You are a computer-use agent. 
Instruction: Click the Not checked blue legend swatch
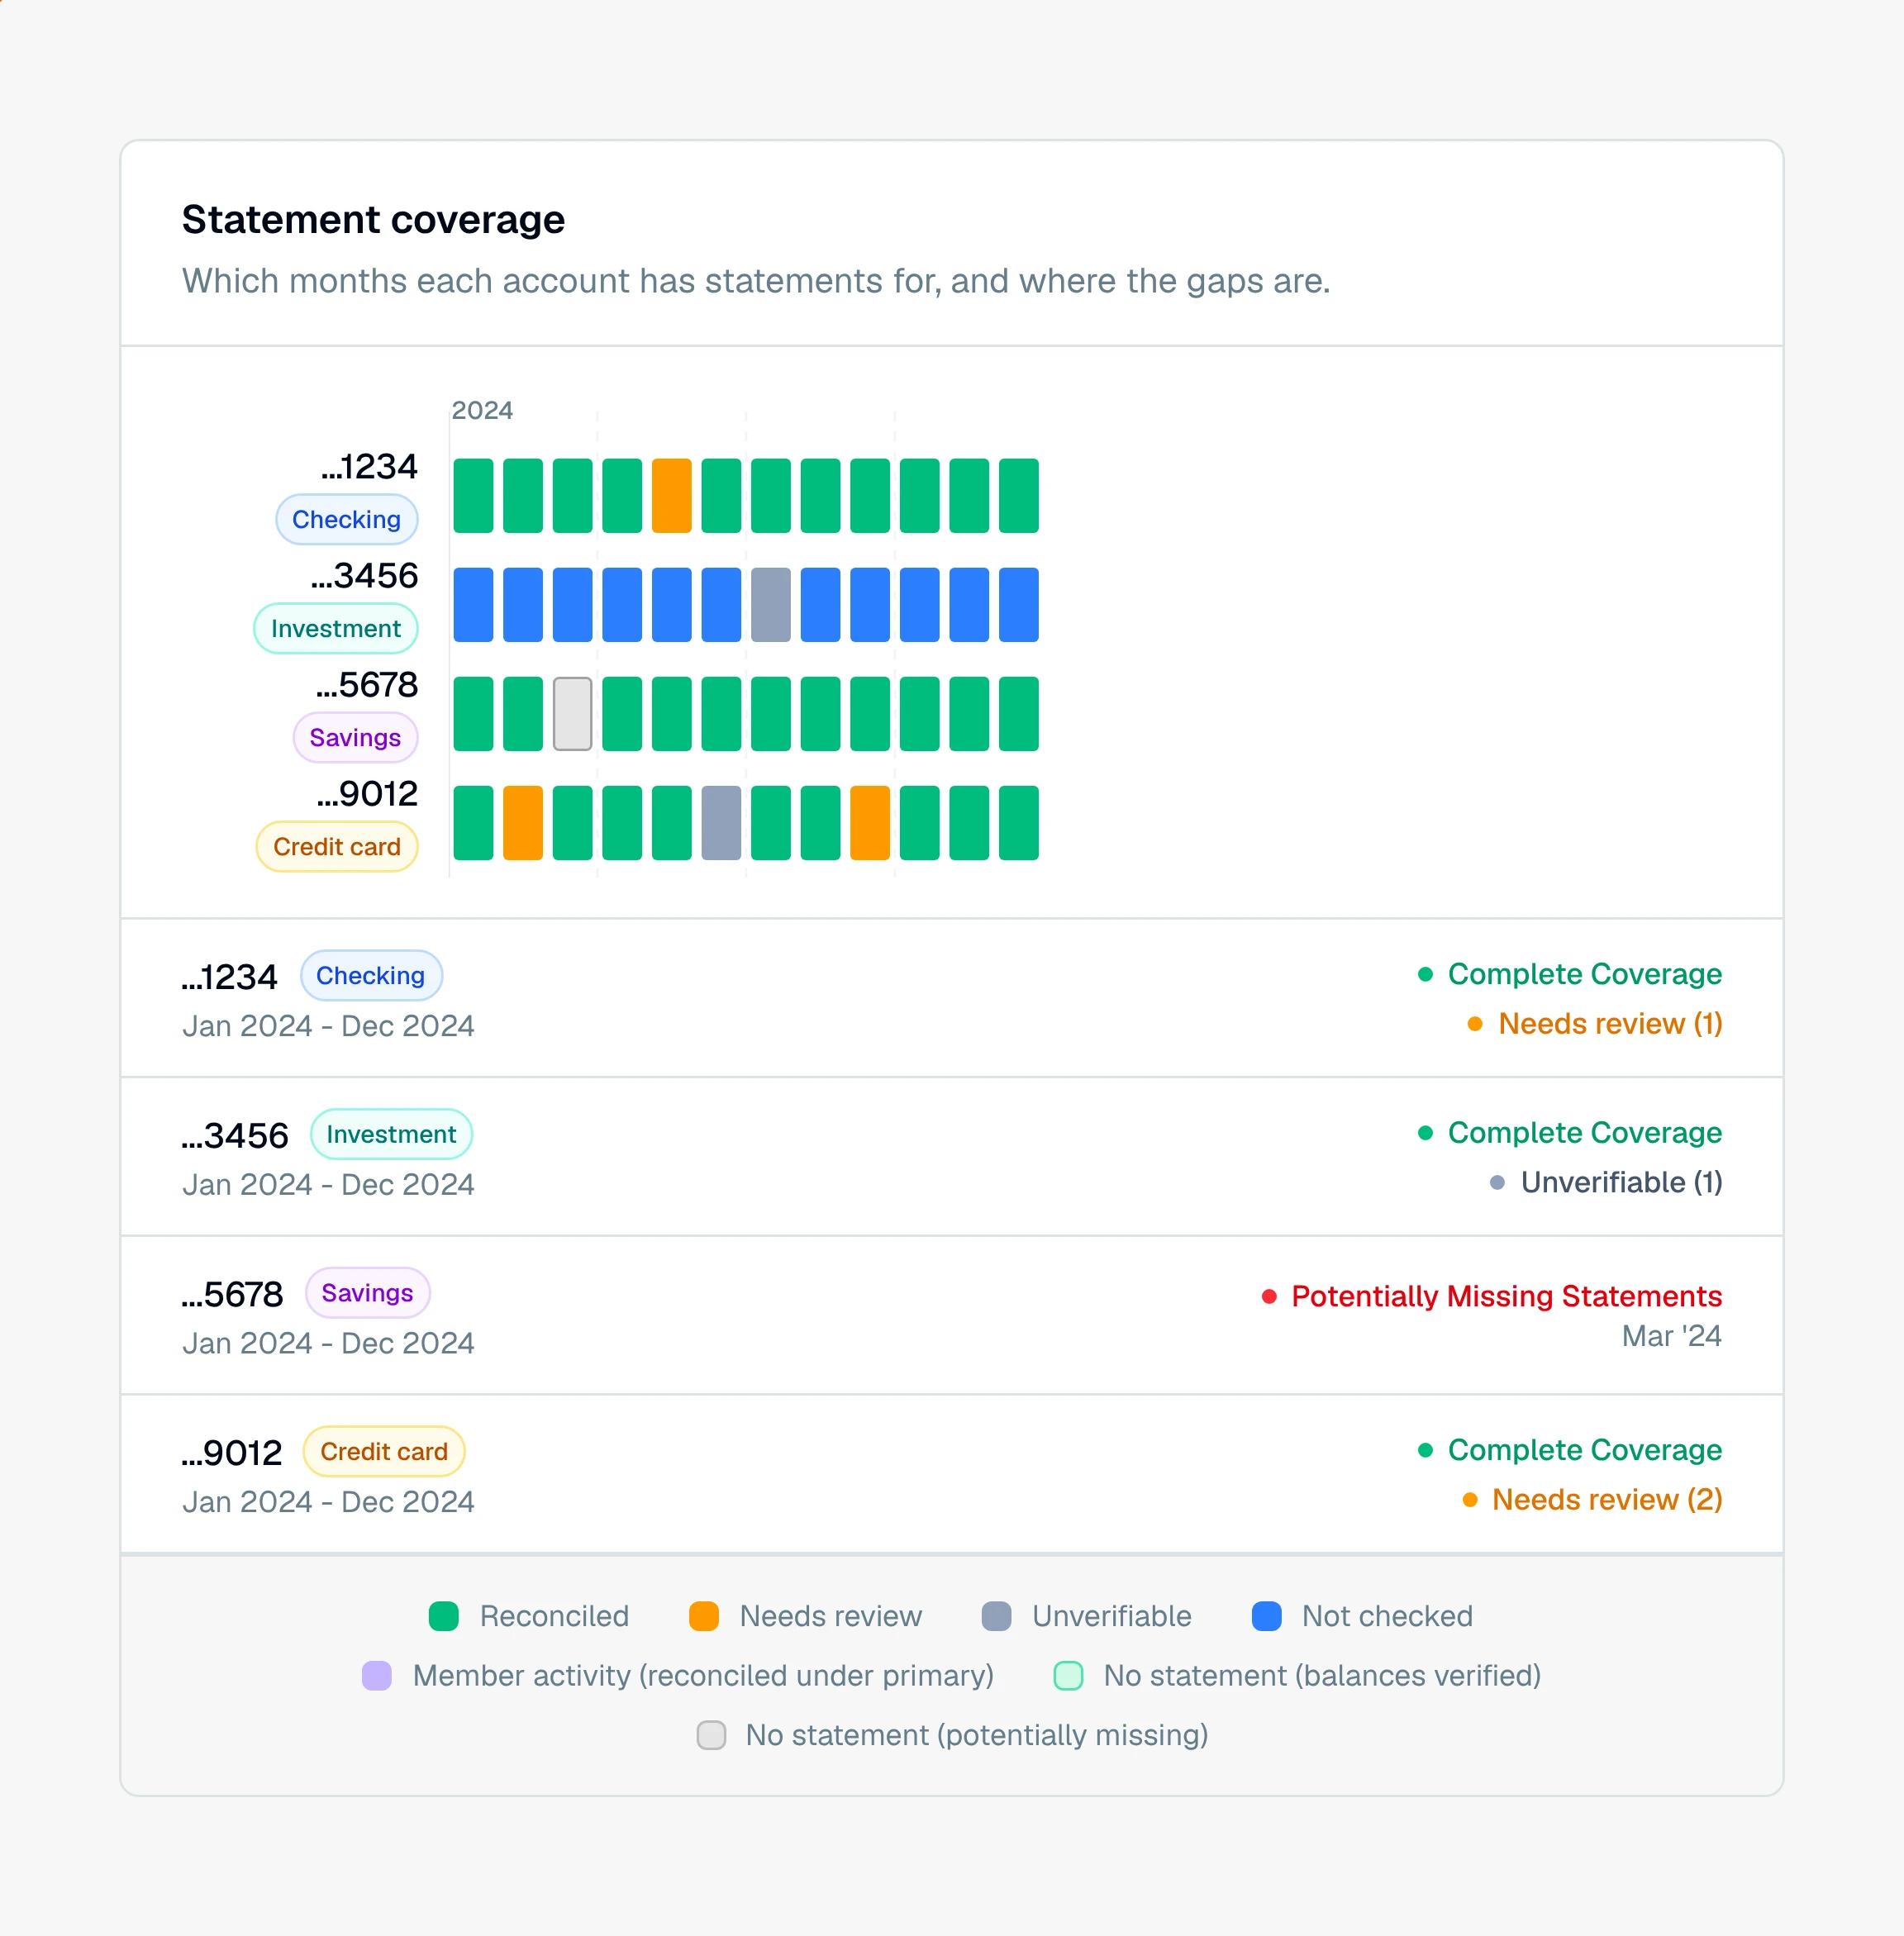click(1266, 1616)
